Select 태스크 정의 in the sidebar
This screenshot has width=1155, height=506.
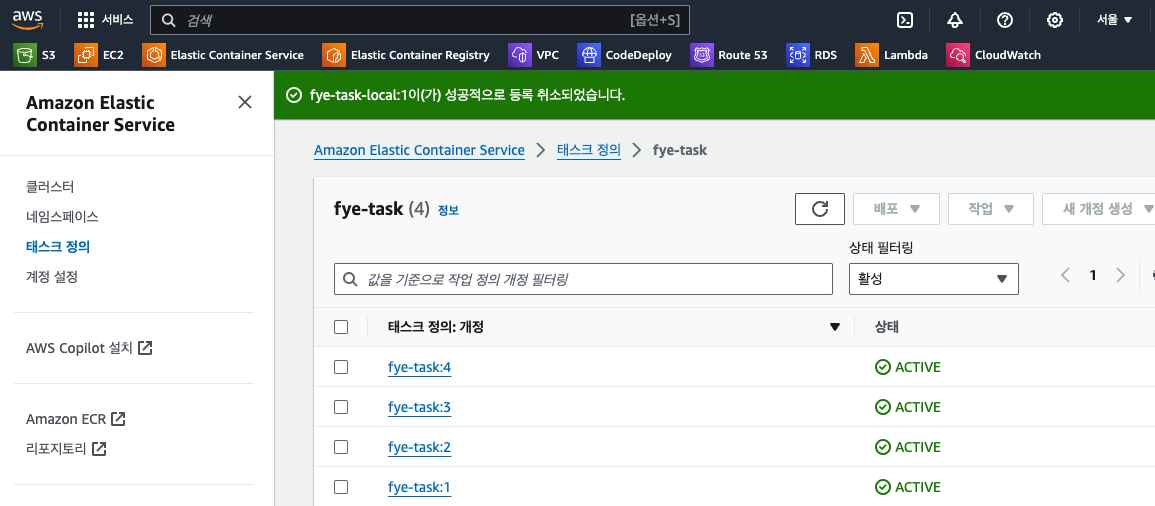[x=58, y=247]
